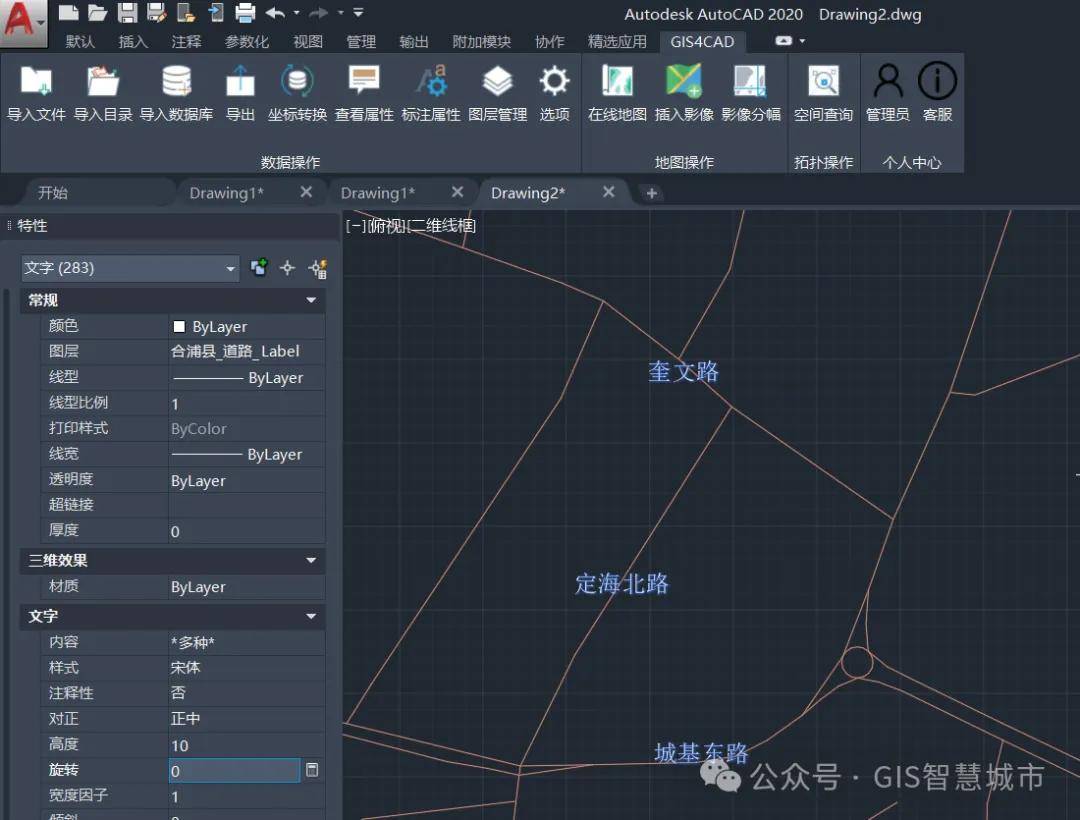Click the 在线地图 online map icon
Screen dimensions: 1080x820
(617, 82)
